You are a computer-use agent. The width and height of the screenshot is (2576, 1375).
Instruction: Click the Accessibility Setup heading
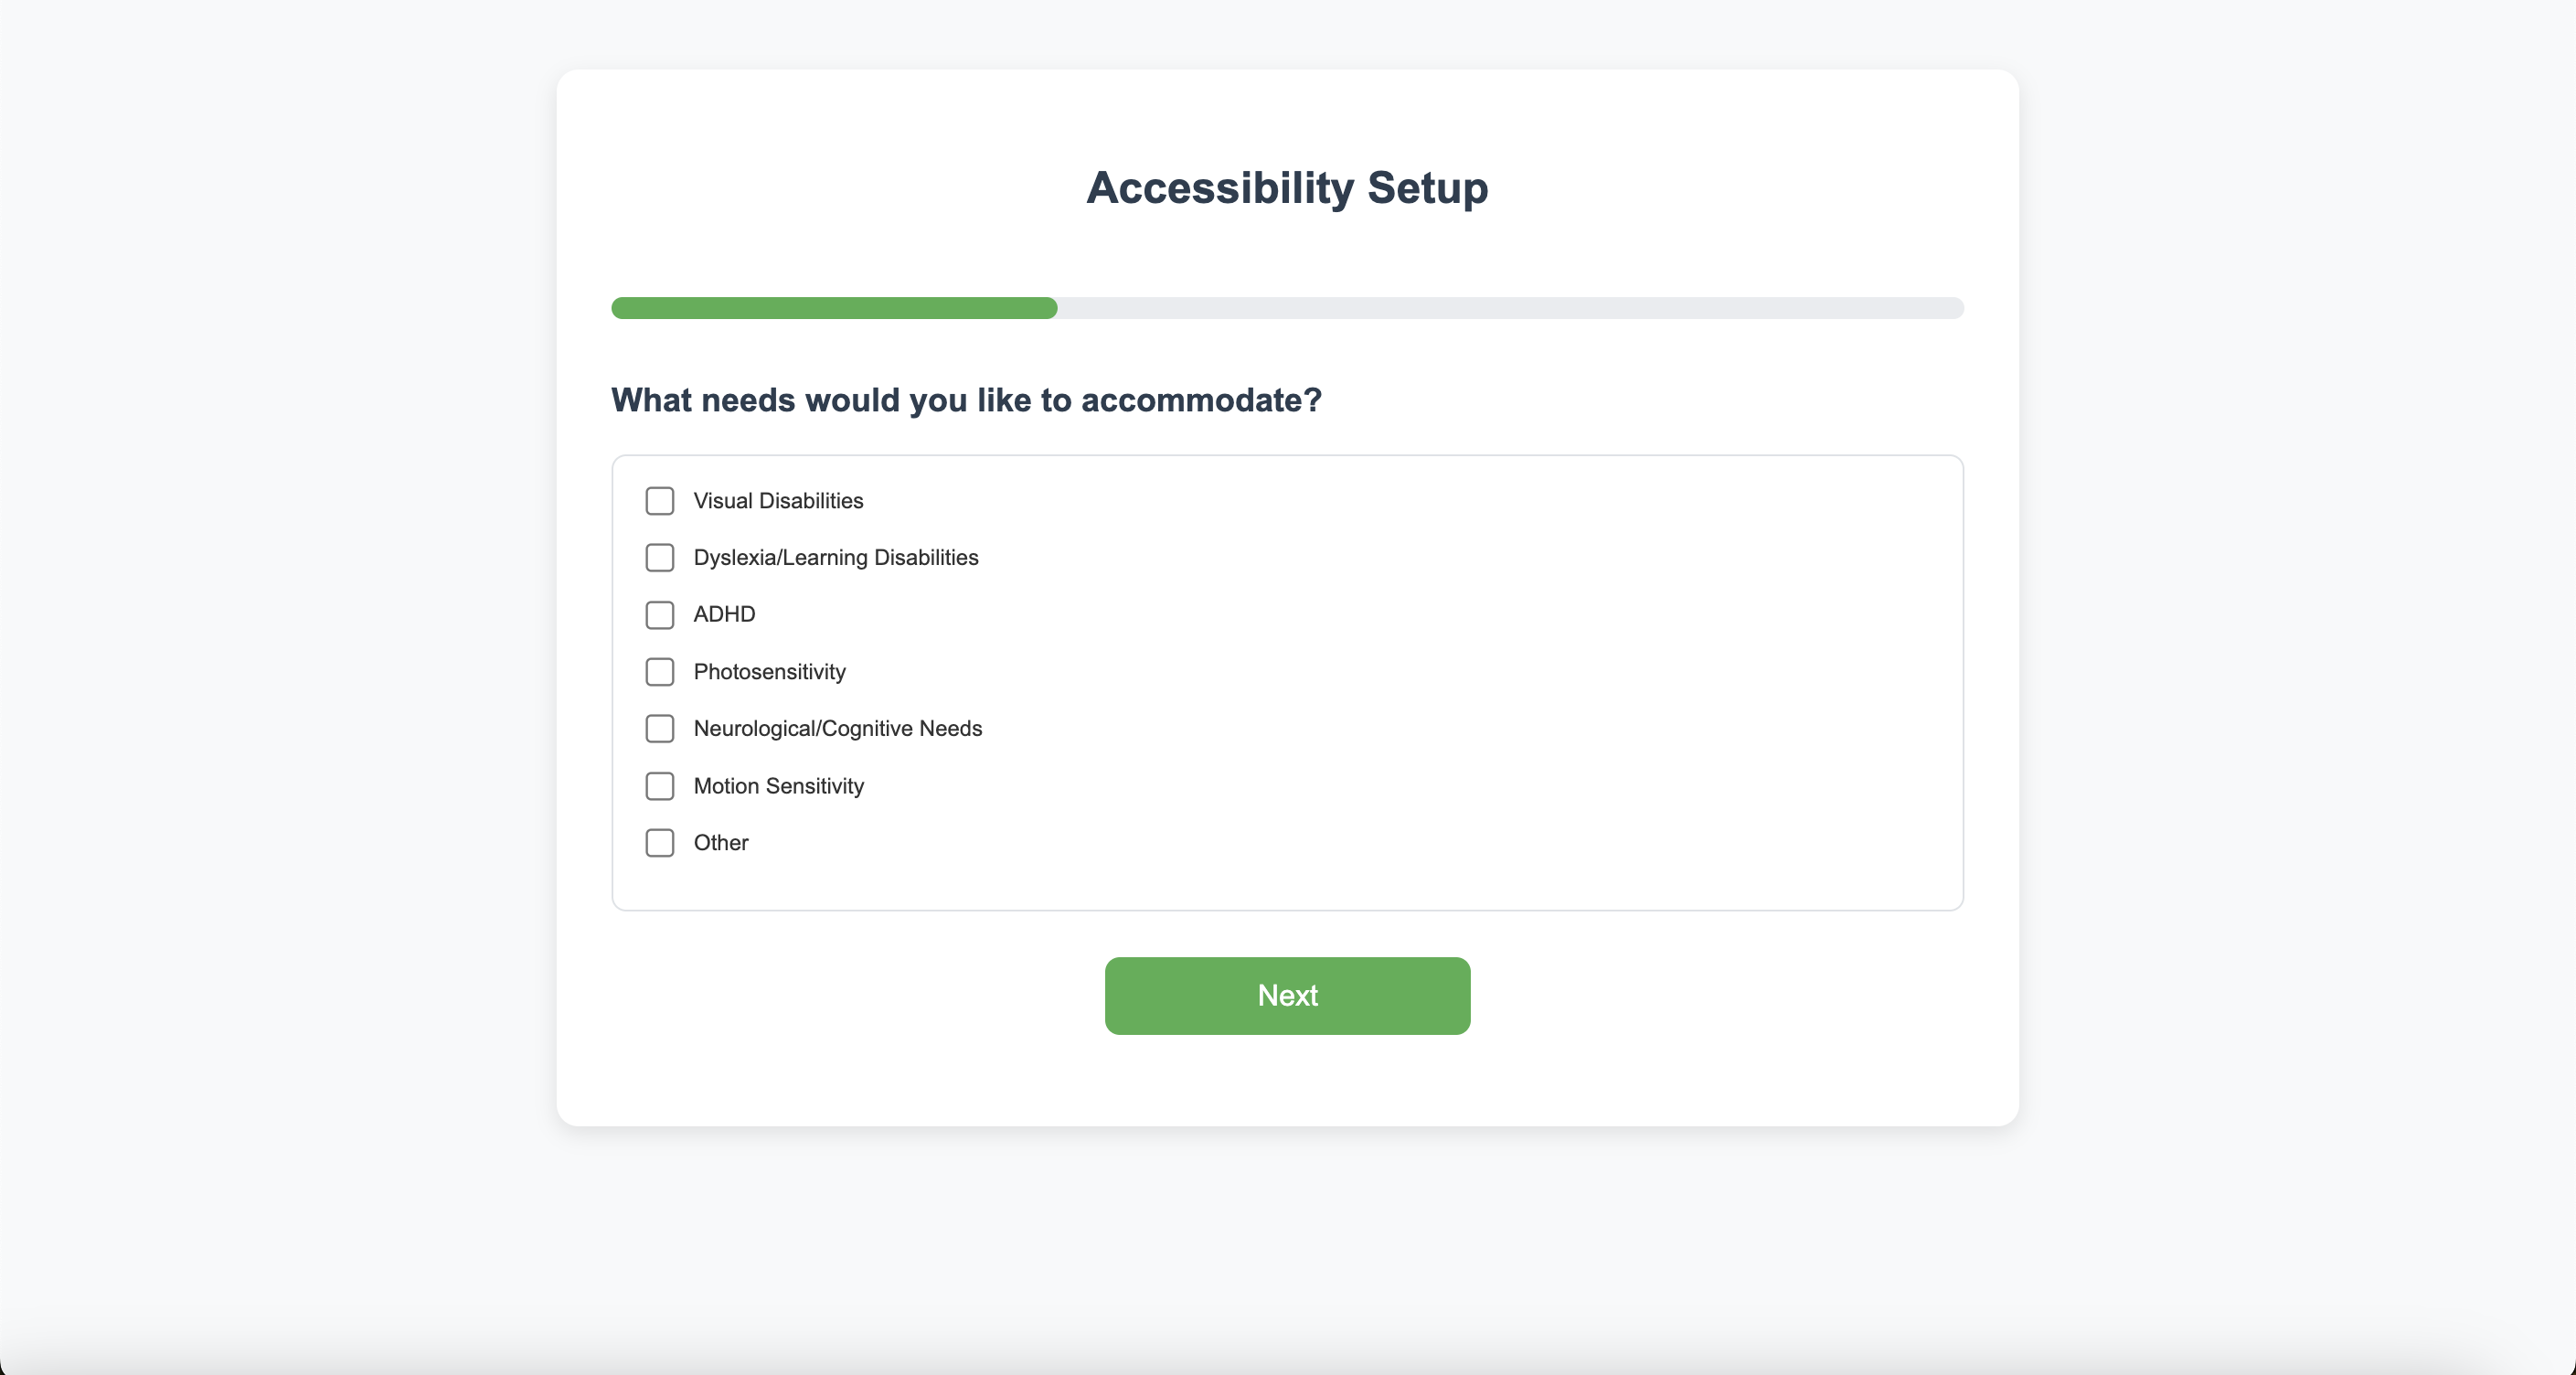click(1287, 188)
